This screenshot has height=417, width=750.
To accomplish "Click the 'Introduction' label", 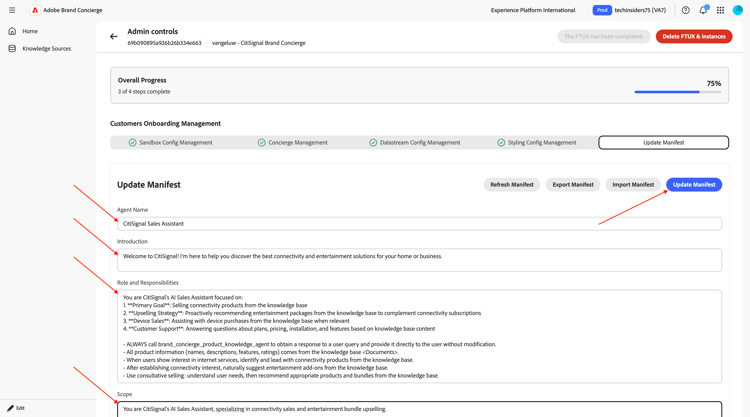I will (x=132, y=241).
